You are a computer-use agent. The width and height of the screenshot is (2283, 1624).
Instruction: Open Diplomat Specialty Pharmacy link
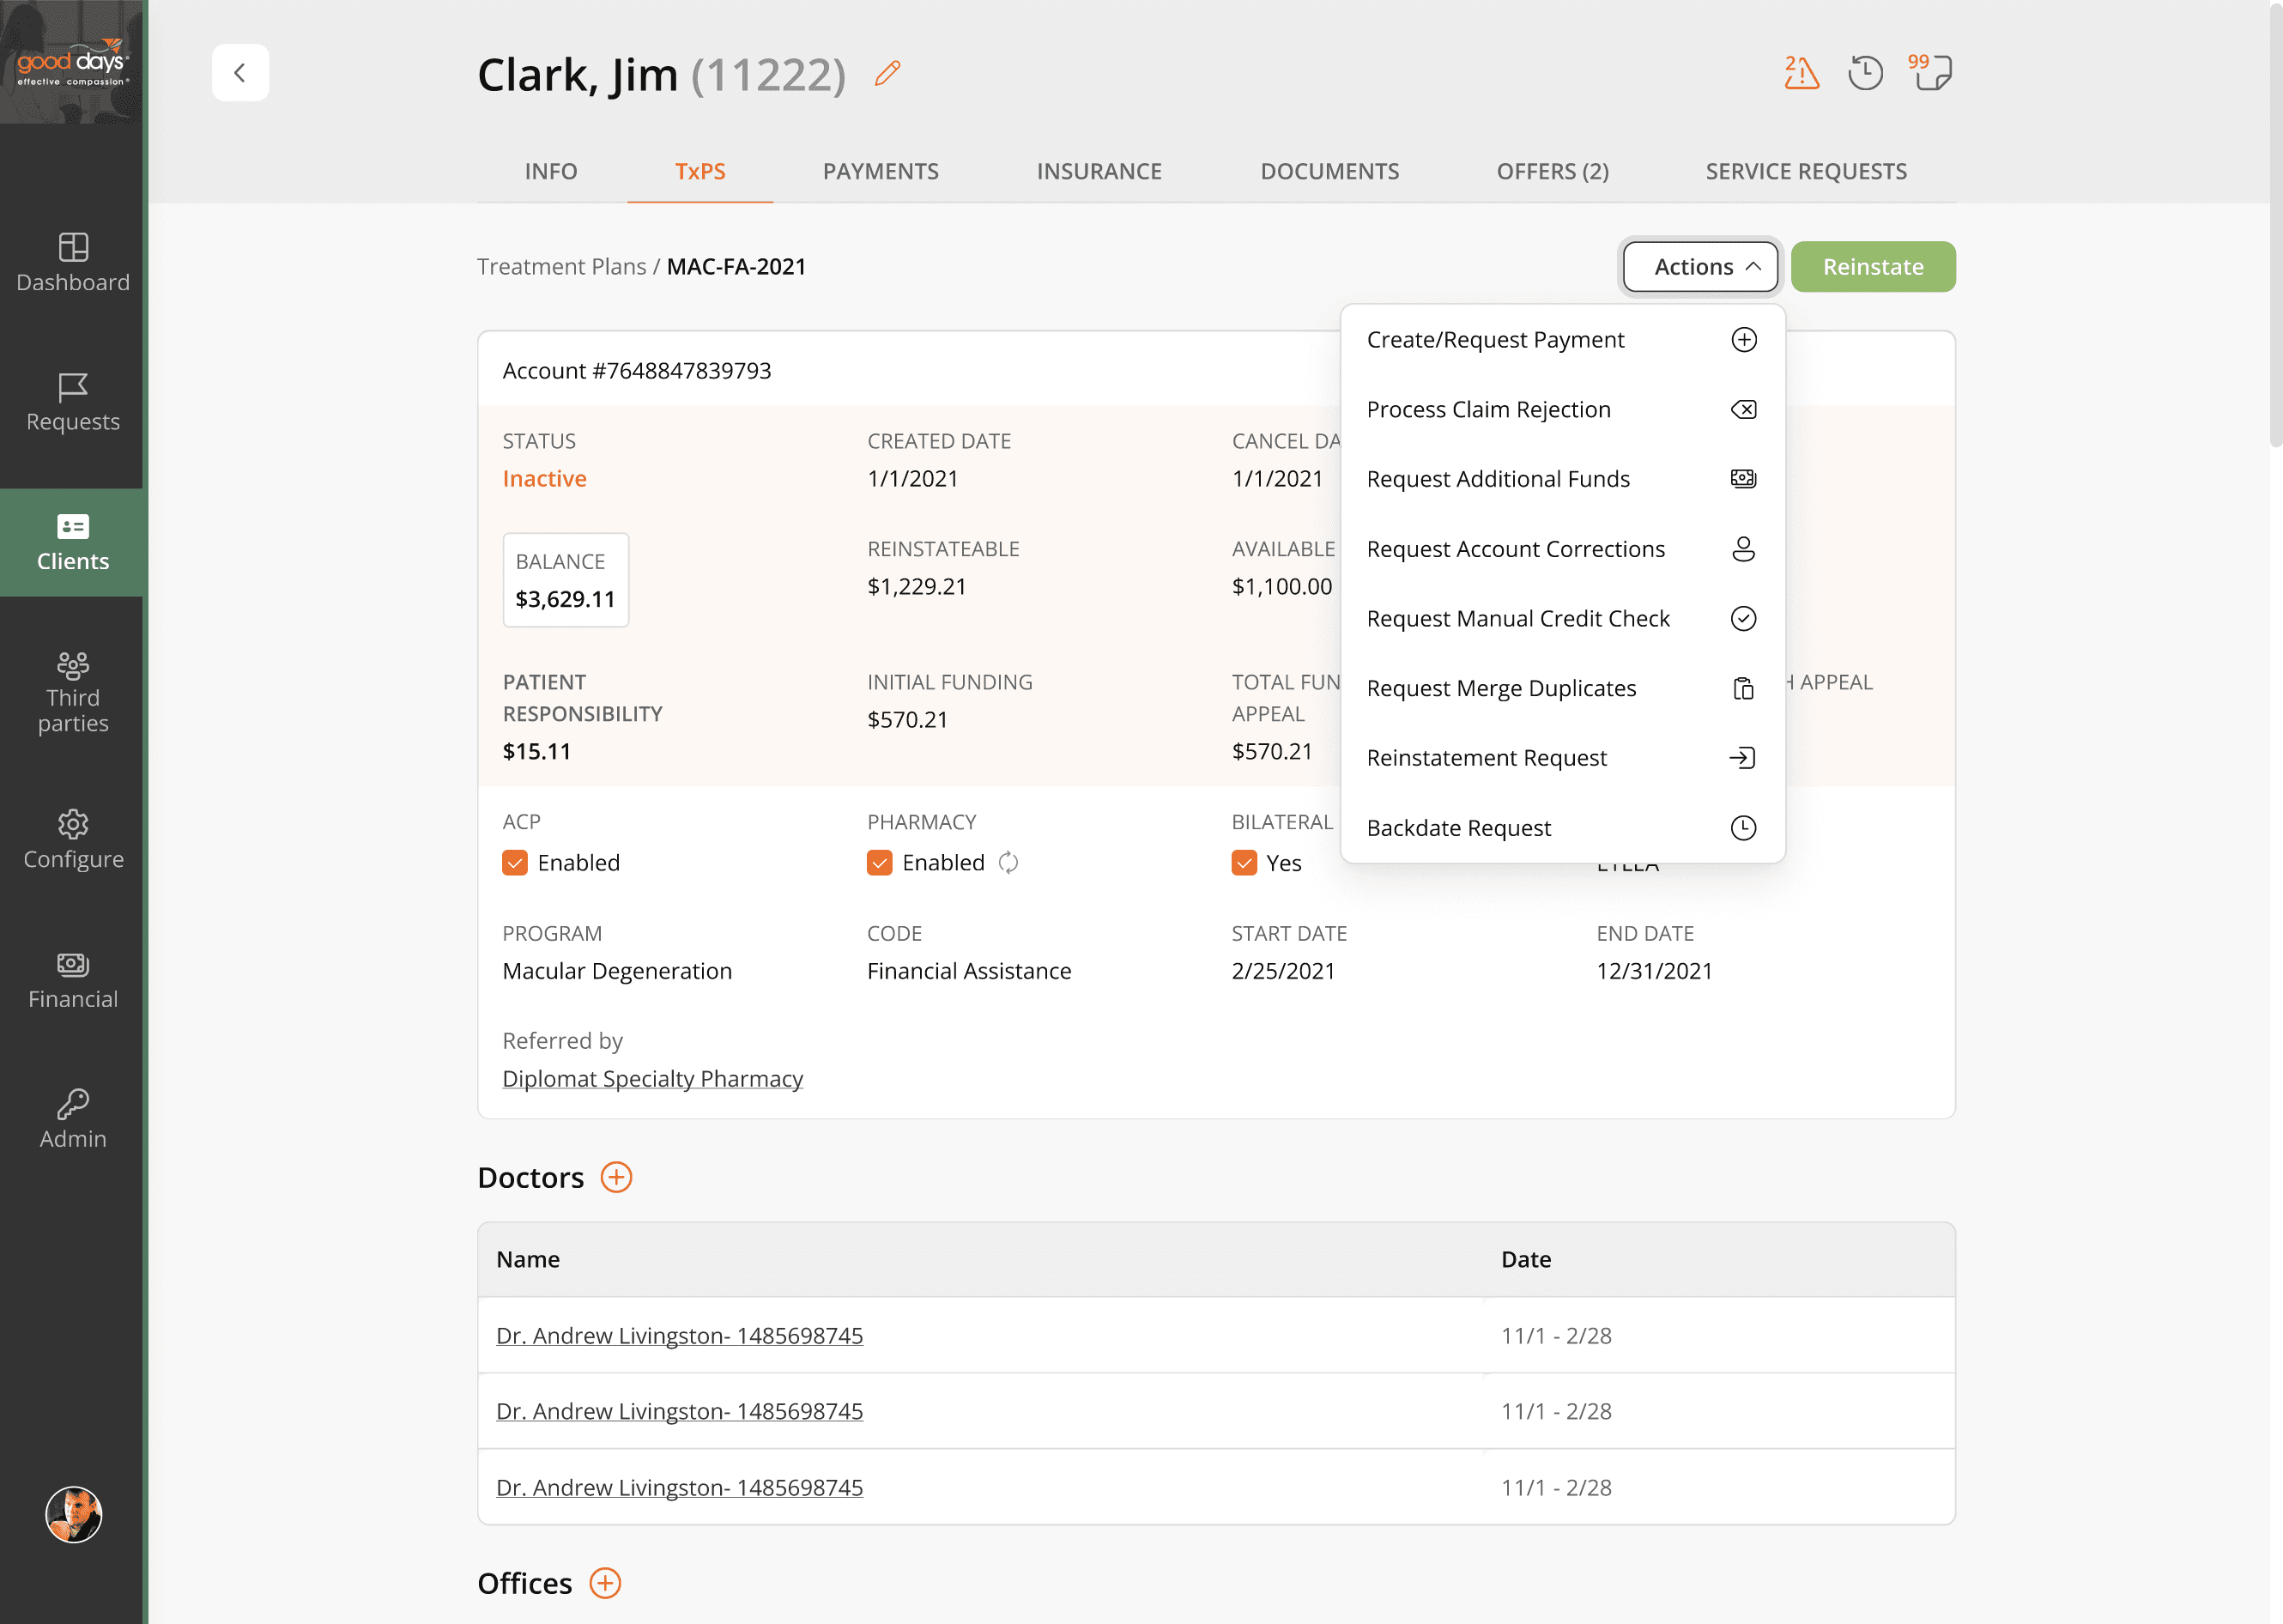pos(652,1078)
